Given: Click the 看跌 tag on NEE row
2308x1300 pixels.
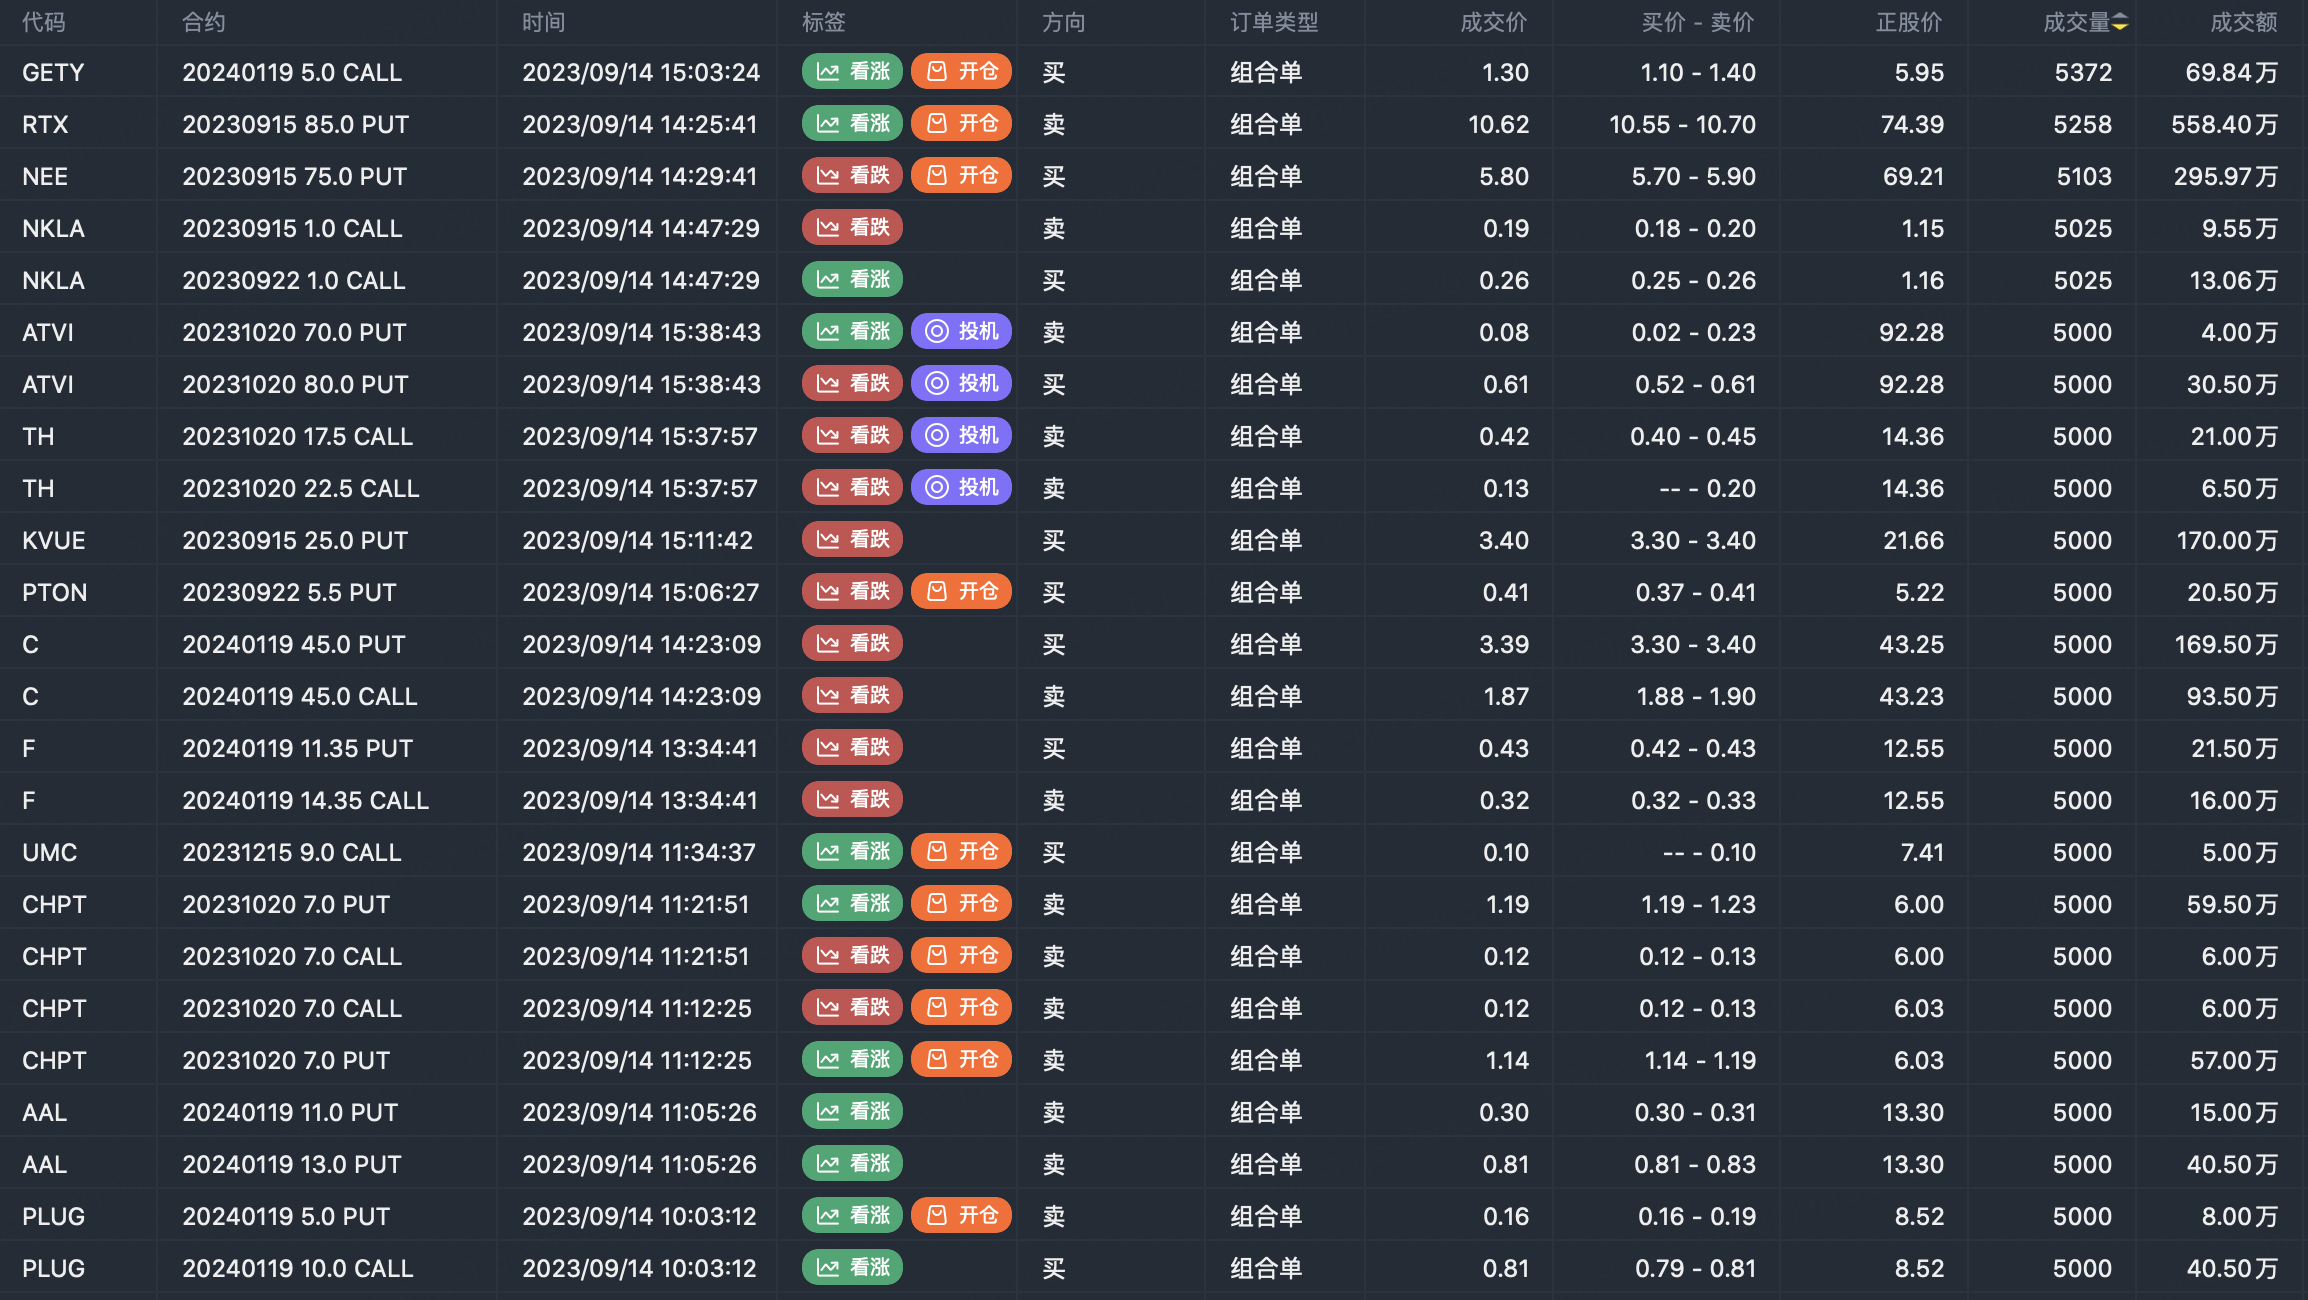Looking at the screenshot, I should click(x=852, y=176).
